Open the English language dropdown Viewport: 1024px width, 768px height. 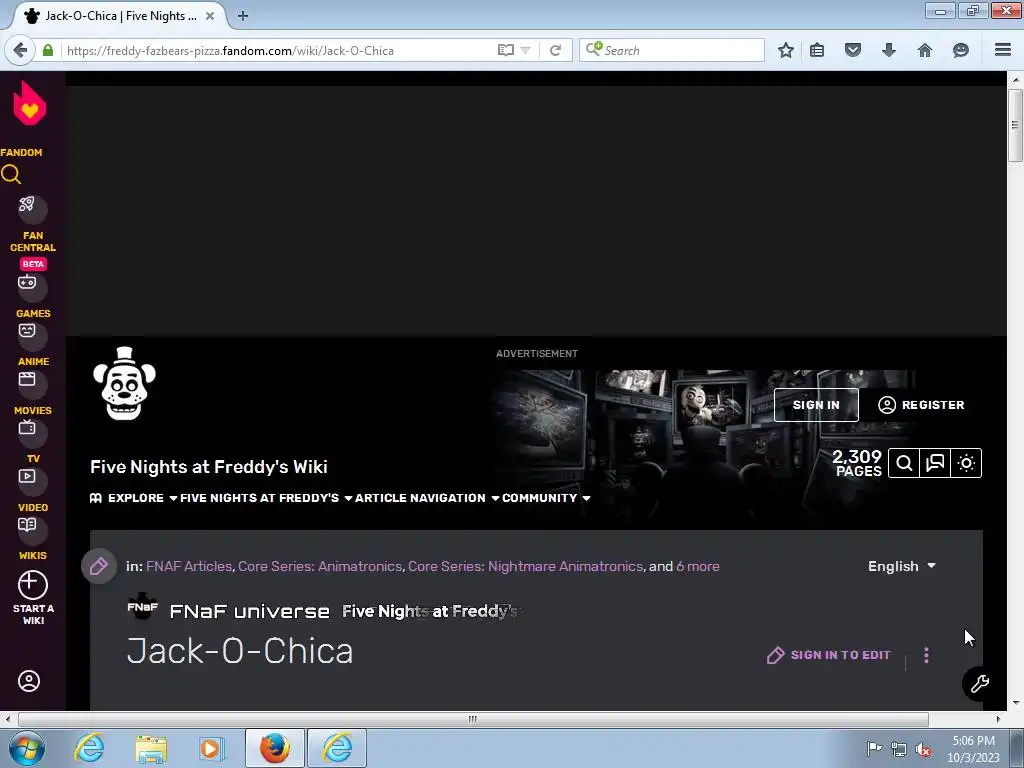point(902,566)
